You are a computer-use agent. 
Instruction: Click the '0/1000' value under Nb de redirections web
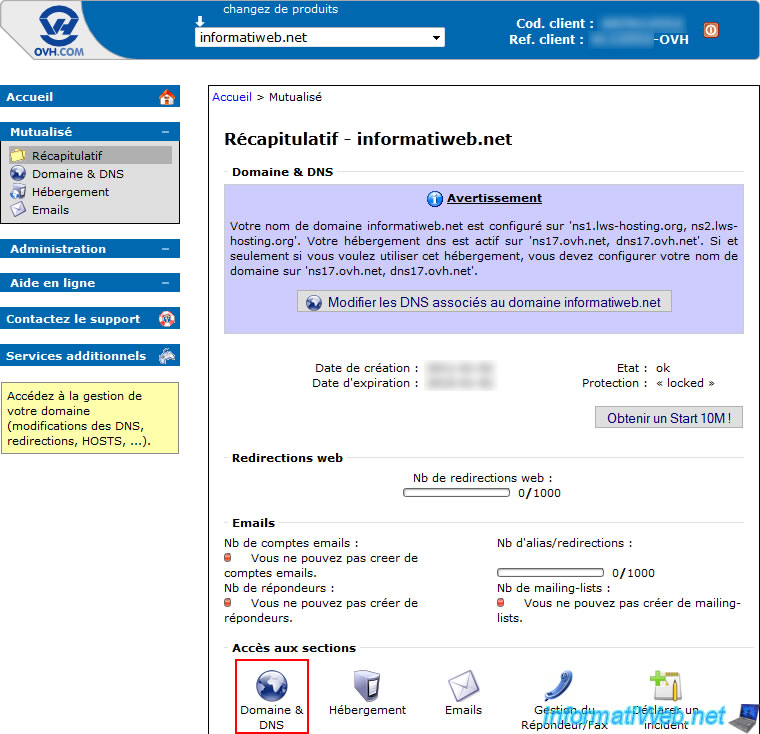click(x=539, y=493)
